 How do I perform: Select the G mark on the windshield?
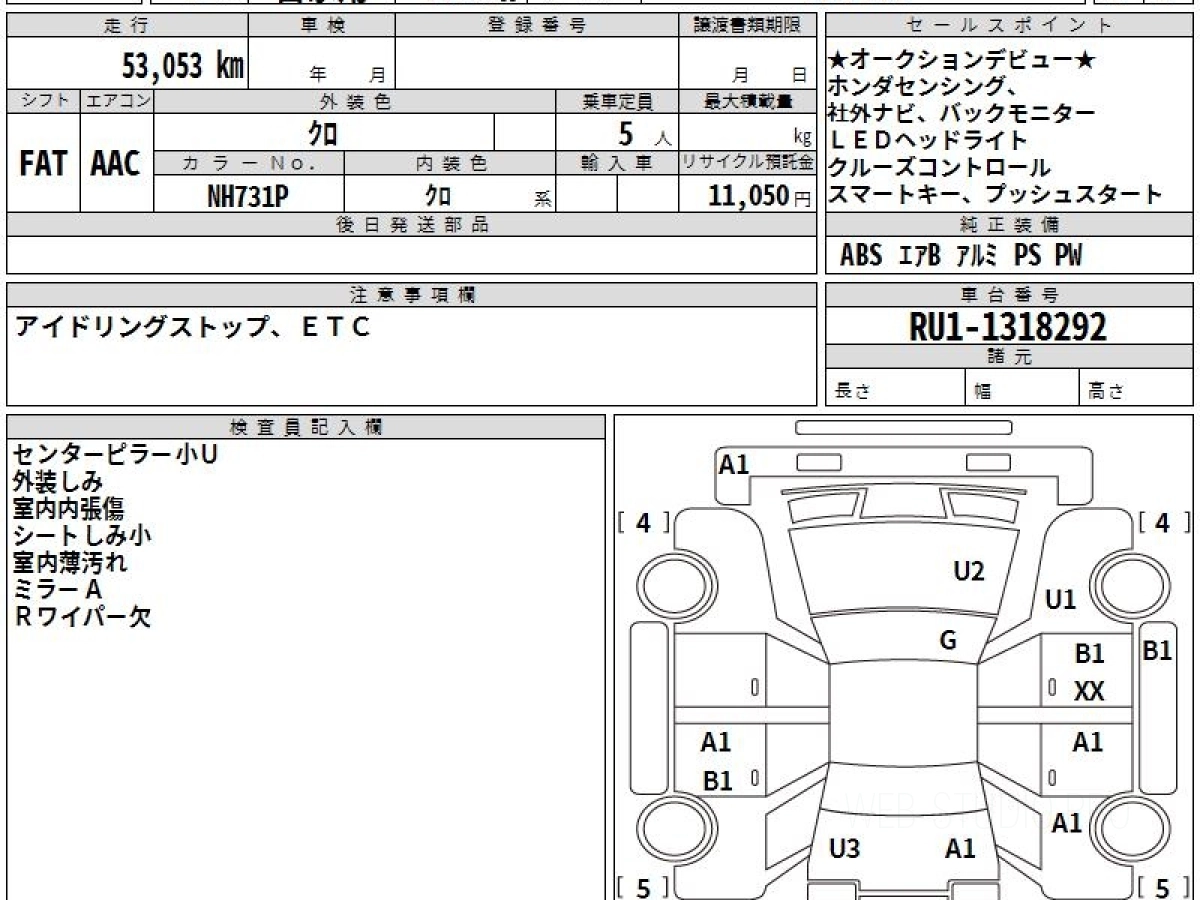(x=948, y=641)
